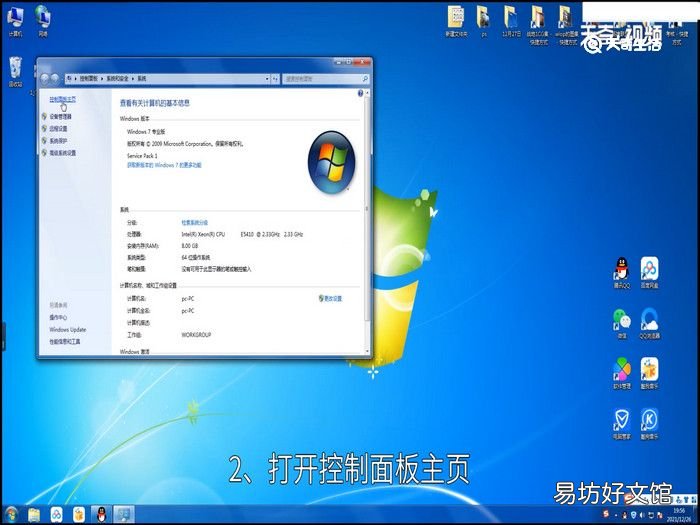This screenshot has height=525, width=700.
Task: Select 微信 desktop shortcut
Action: 621,324
